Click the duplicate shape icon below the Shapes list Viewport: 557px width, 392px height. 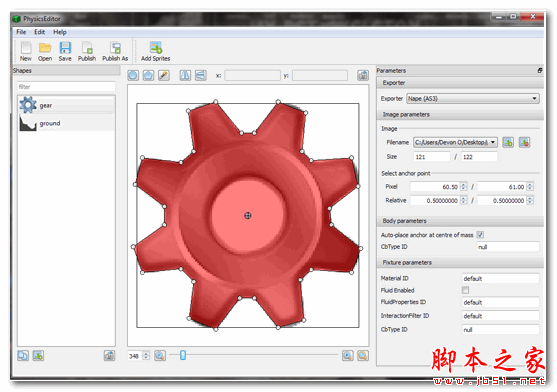23,355
